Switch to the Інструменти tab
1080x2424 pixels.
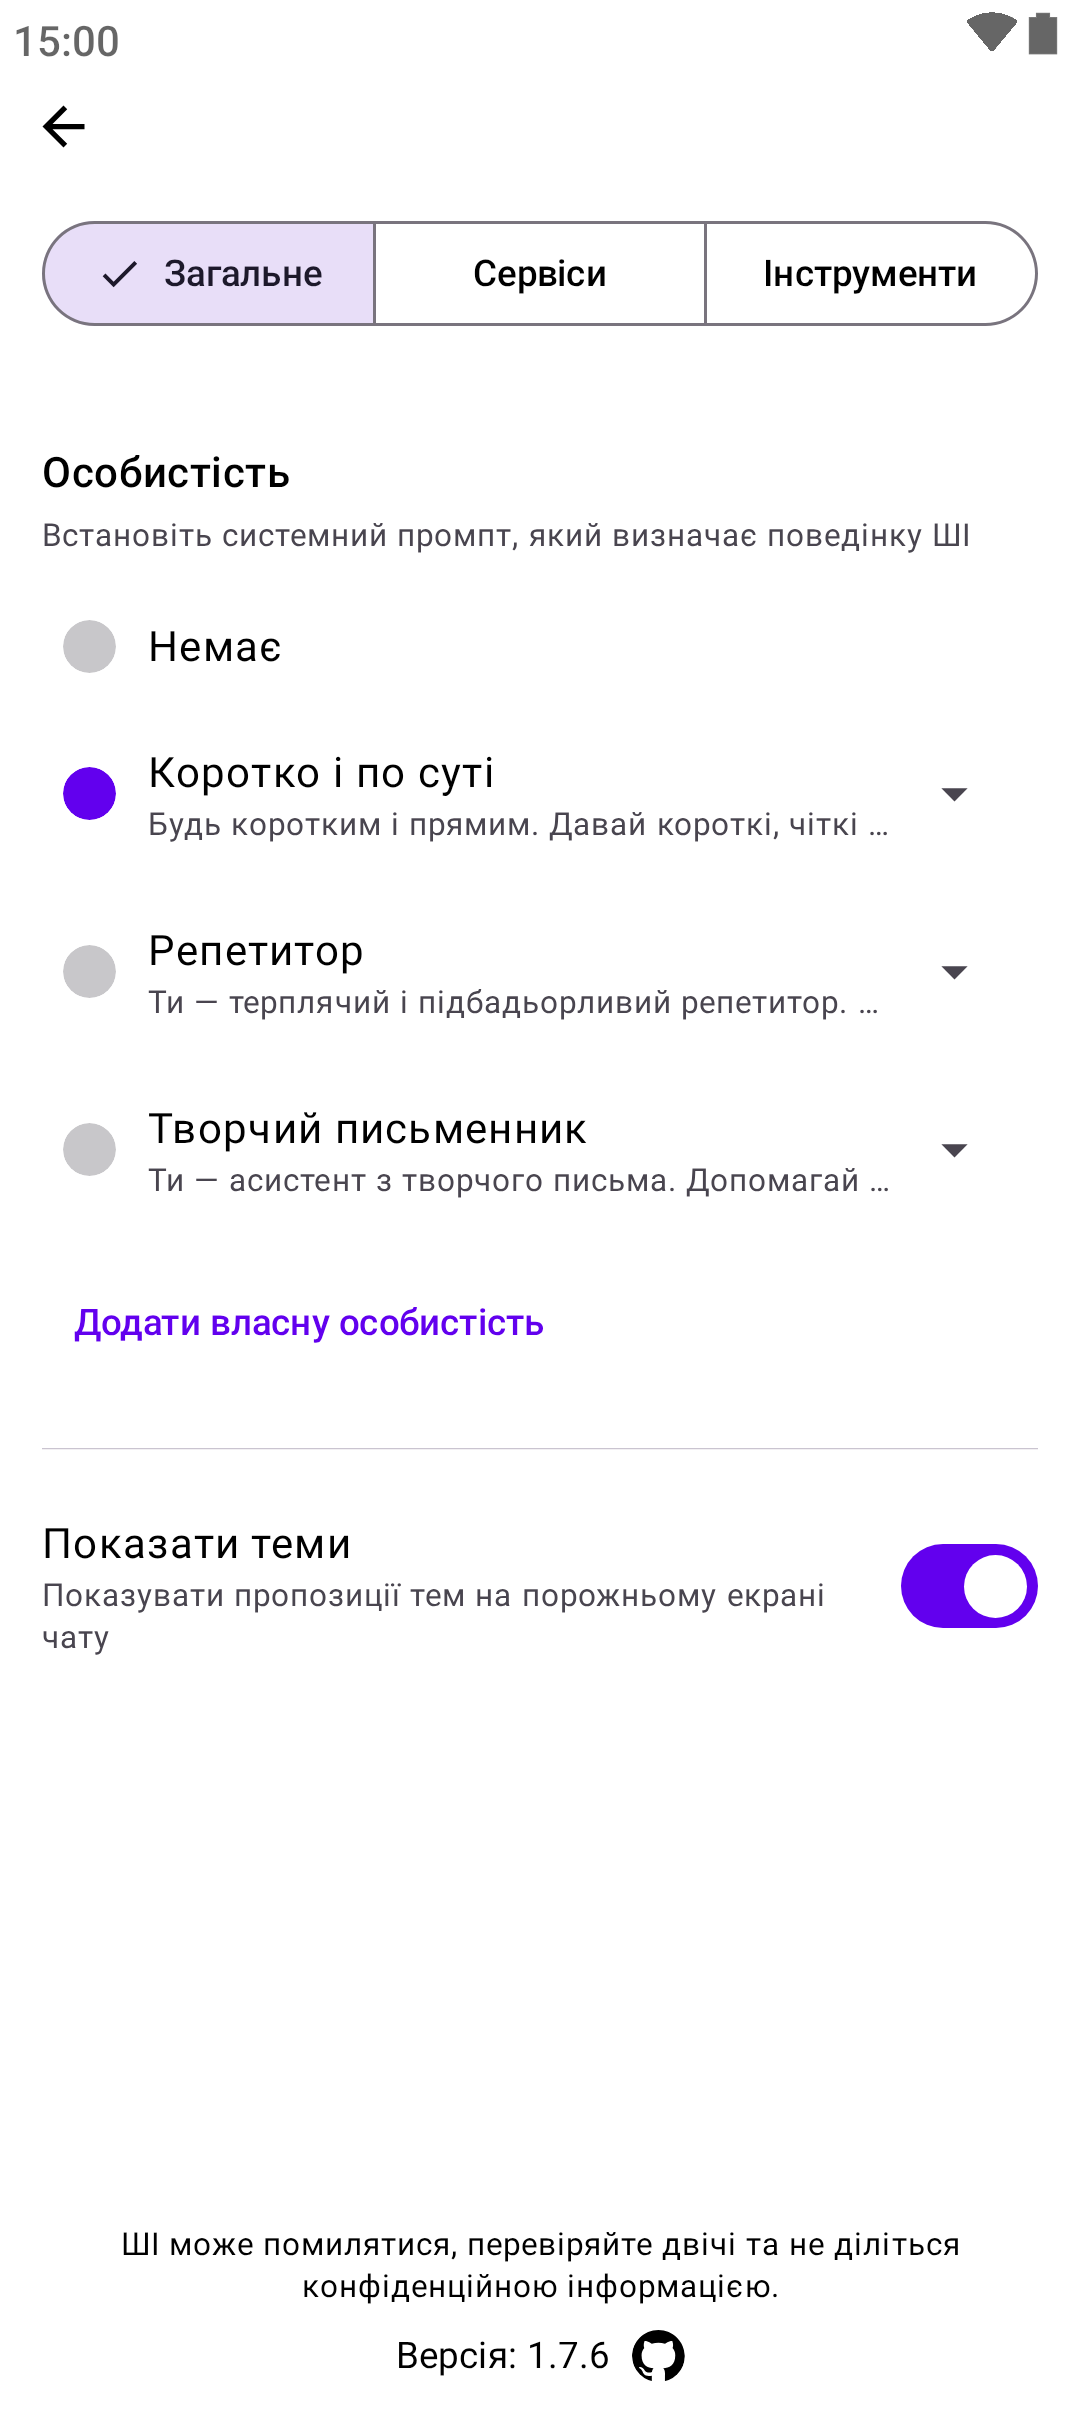tap(870, 274)
